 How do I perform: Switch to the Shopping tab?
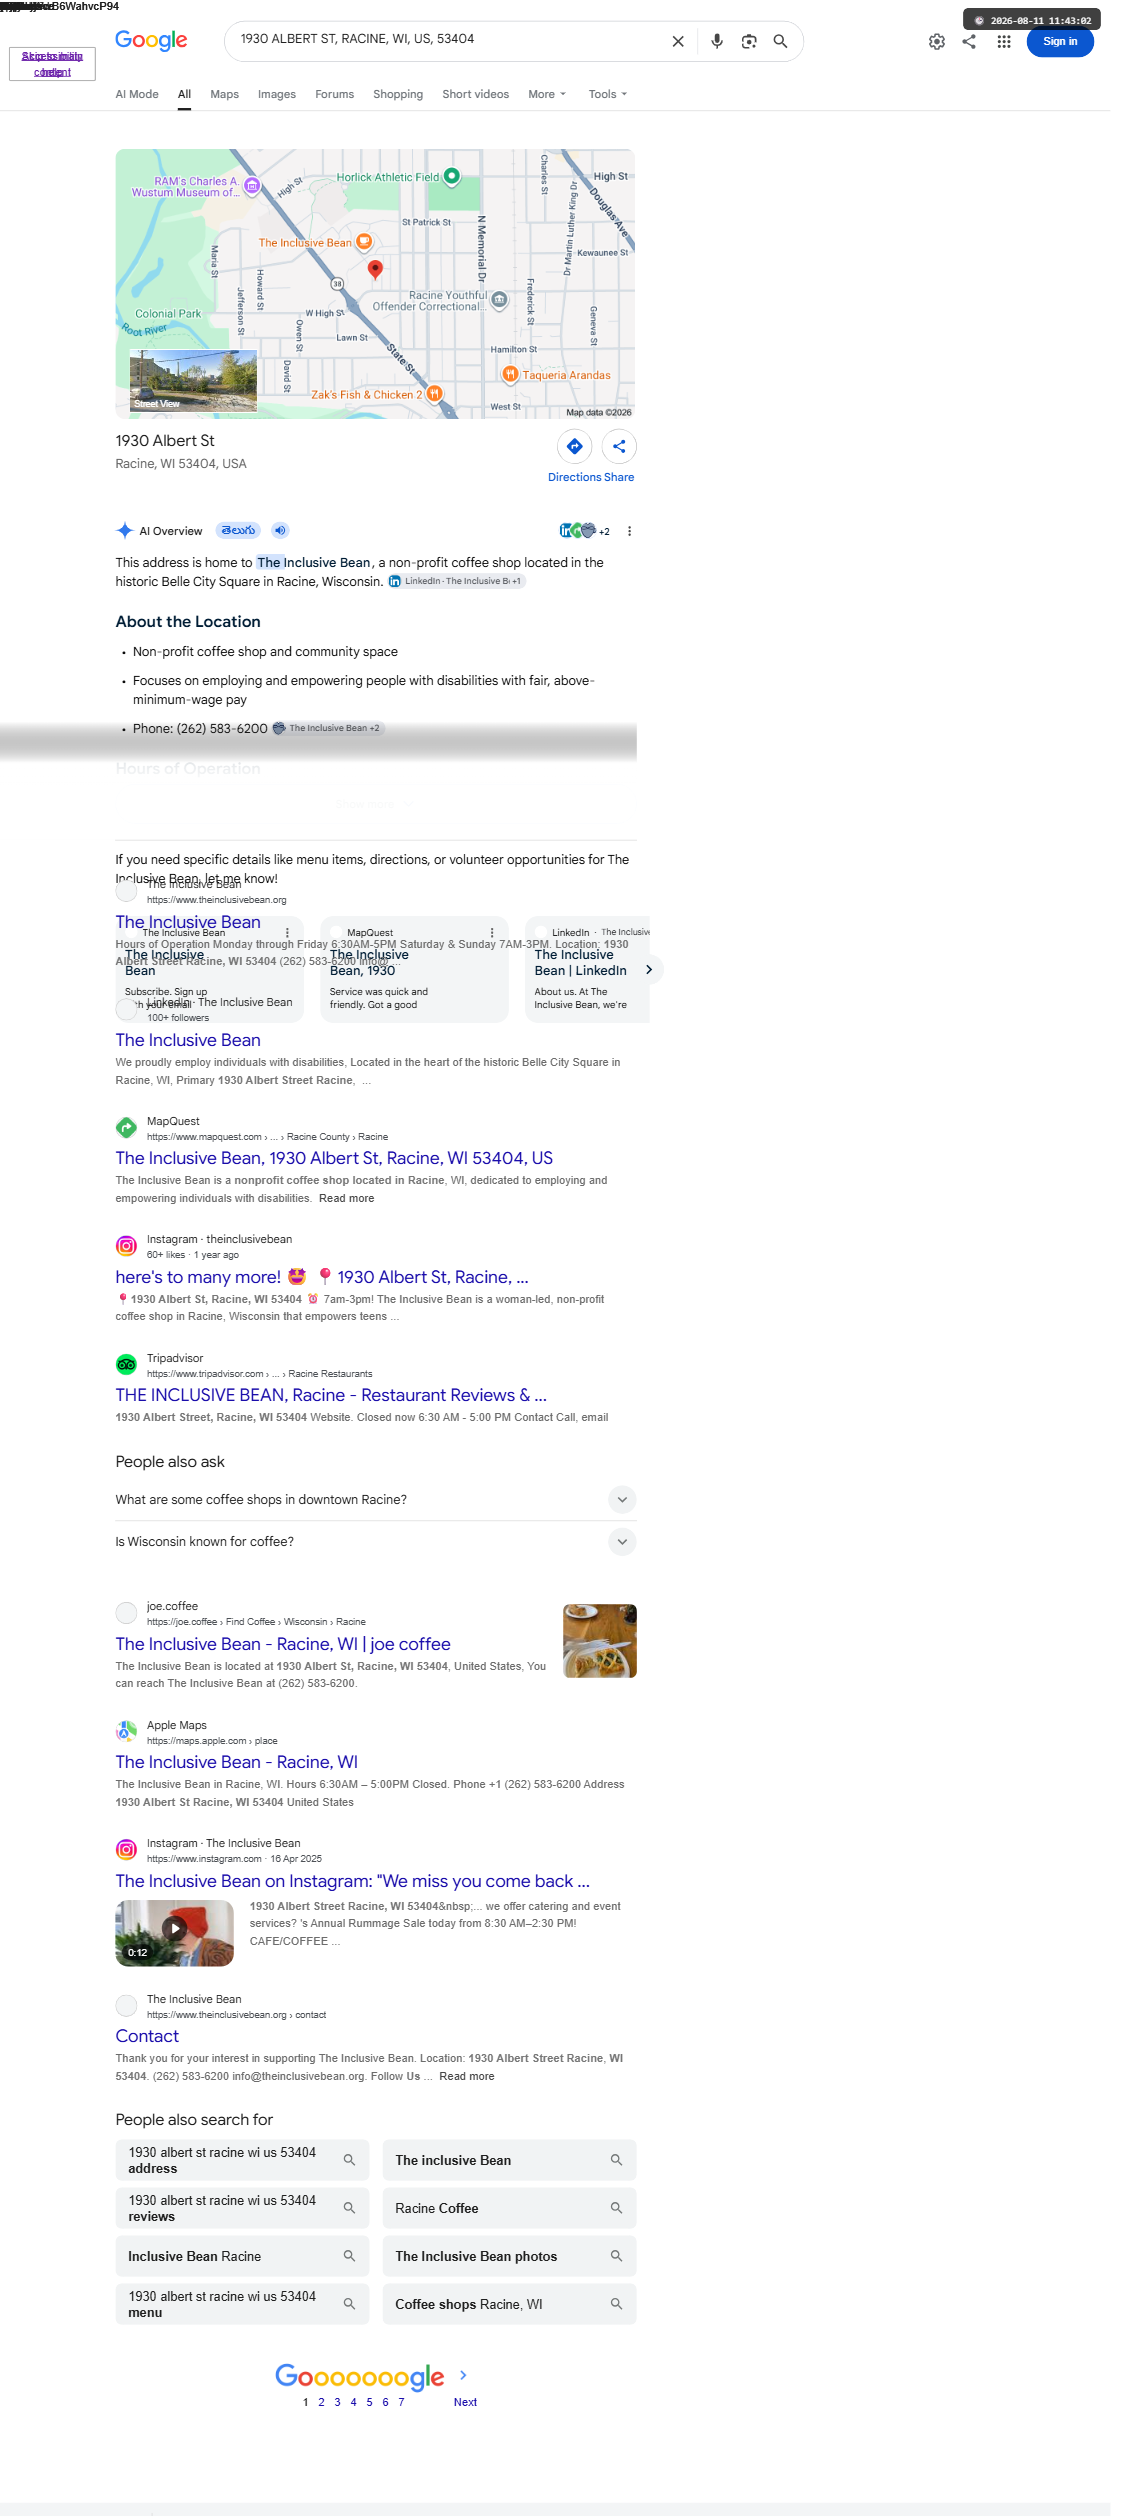398,94
